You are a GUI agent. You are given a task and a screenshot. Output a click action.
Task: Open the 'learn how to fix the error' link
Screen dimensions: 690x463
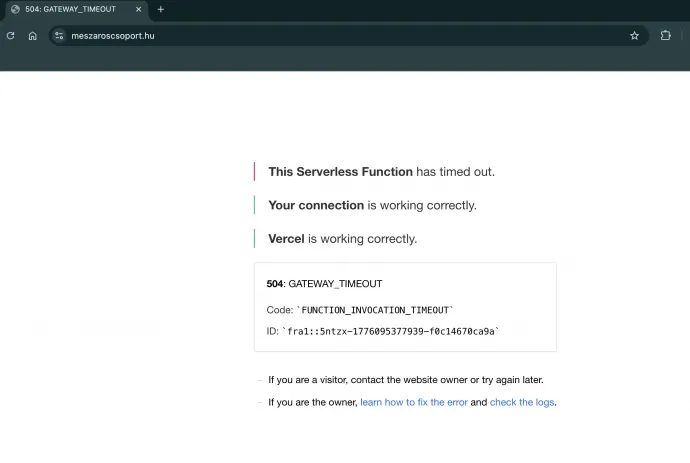click(x=414, y=402)
